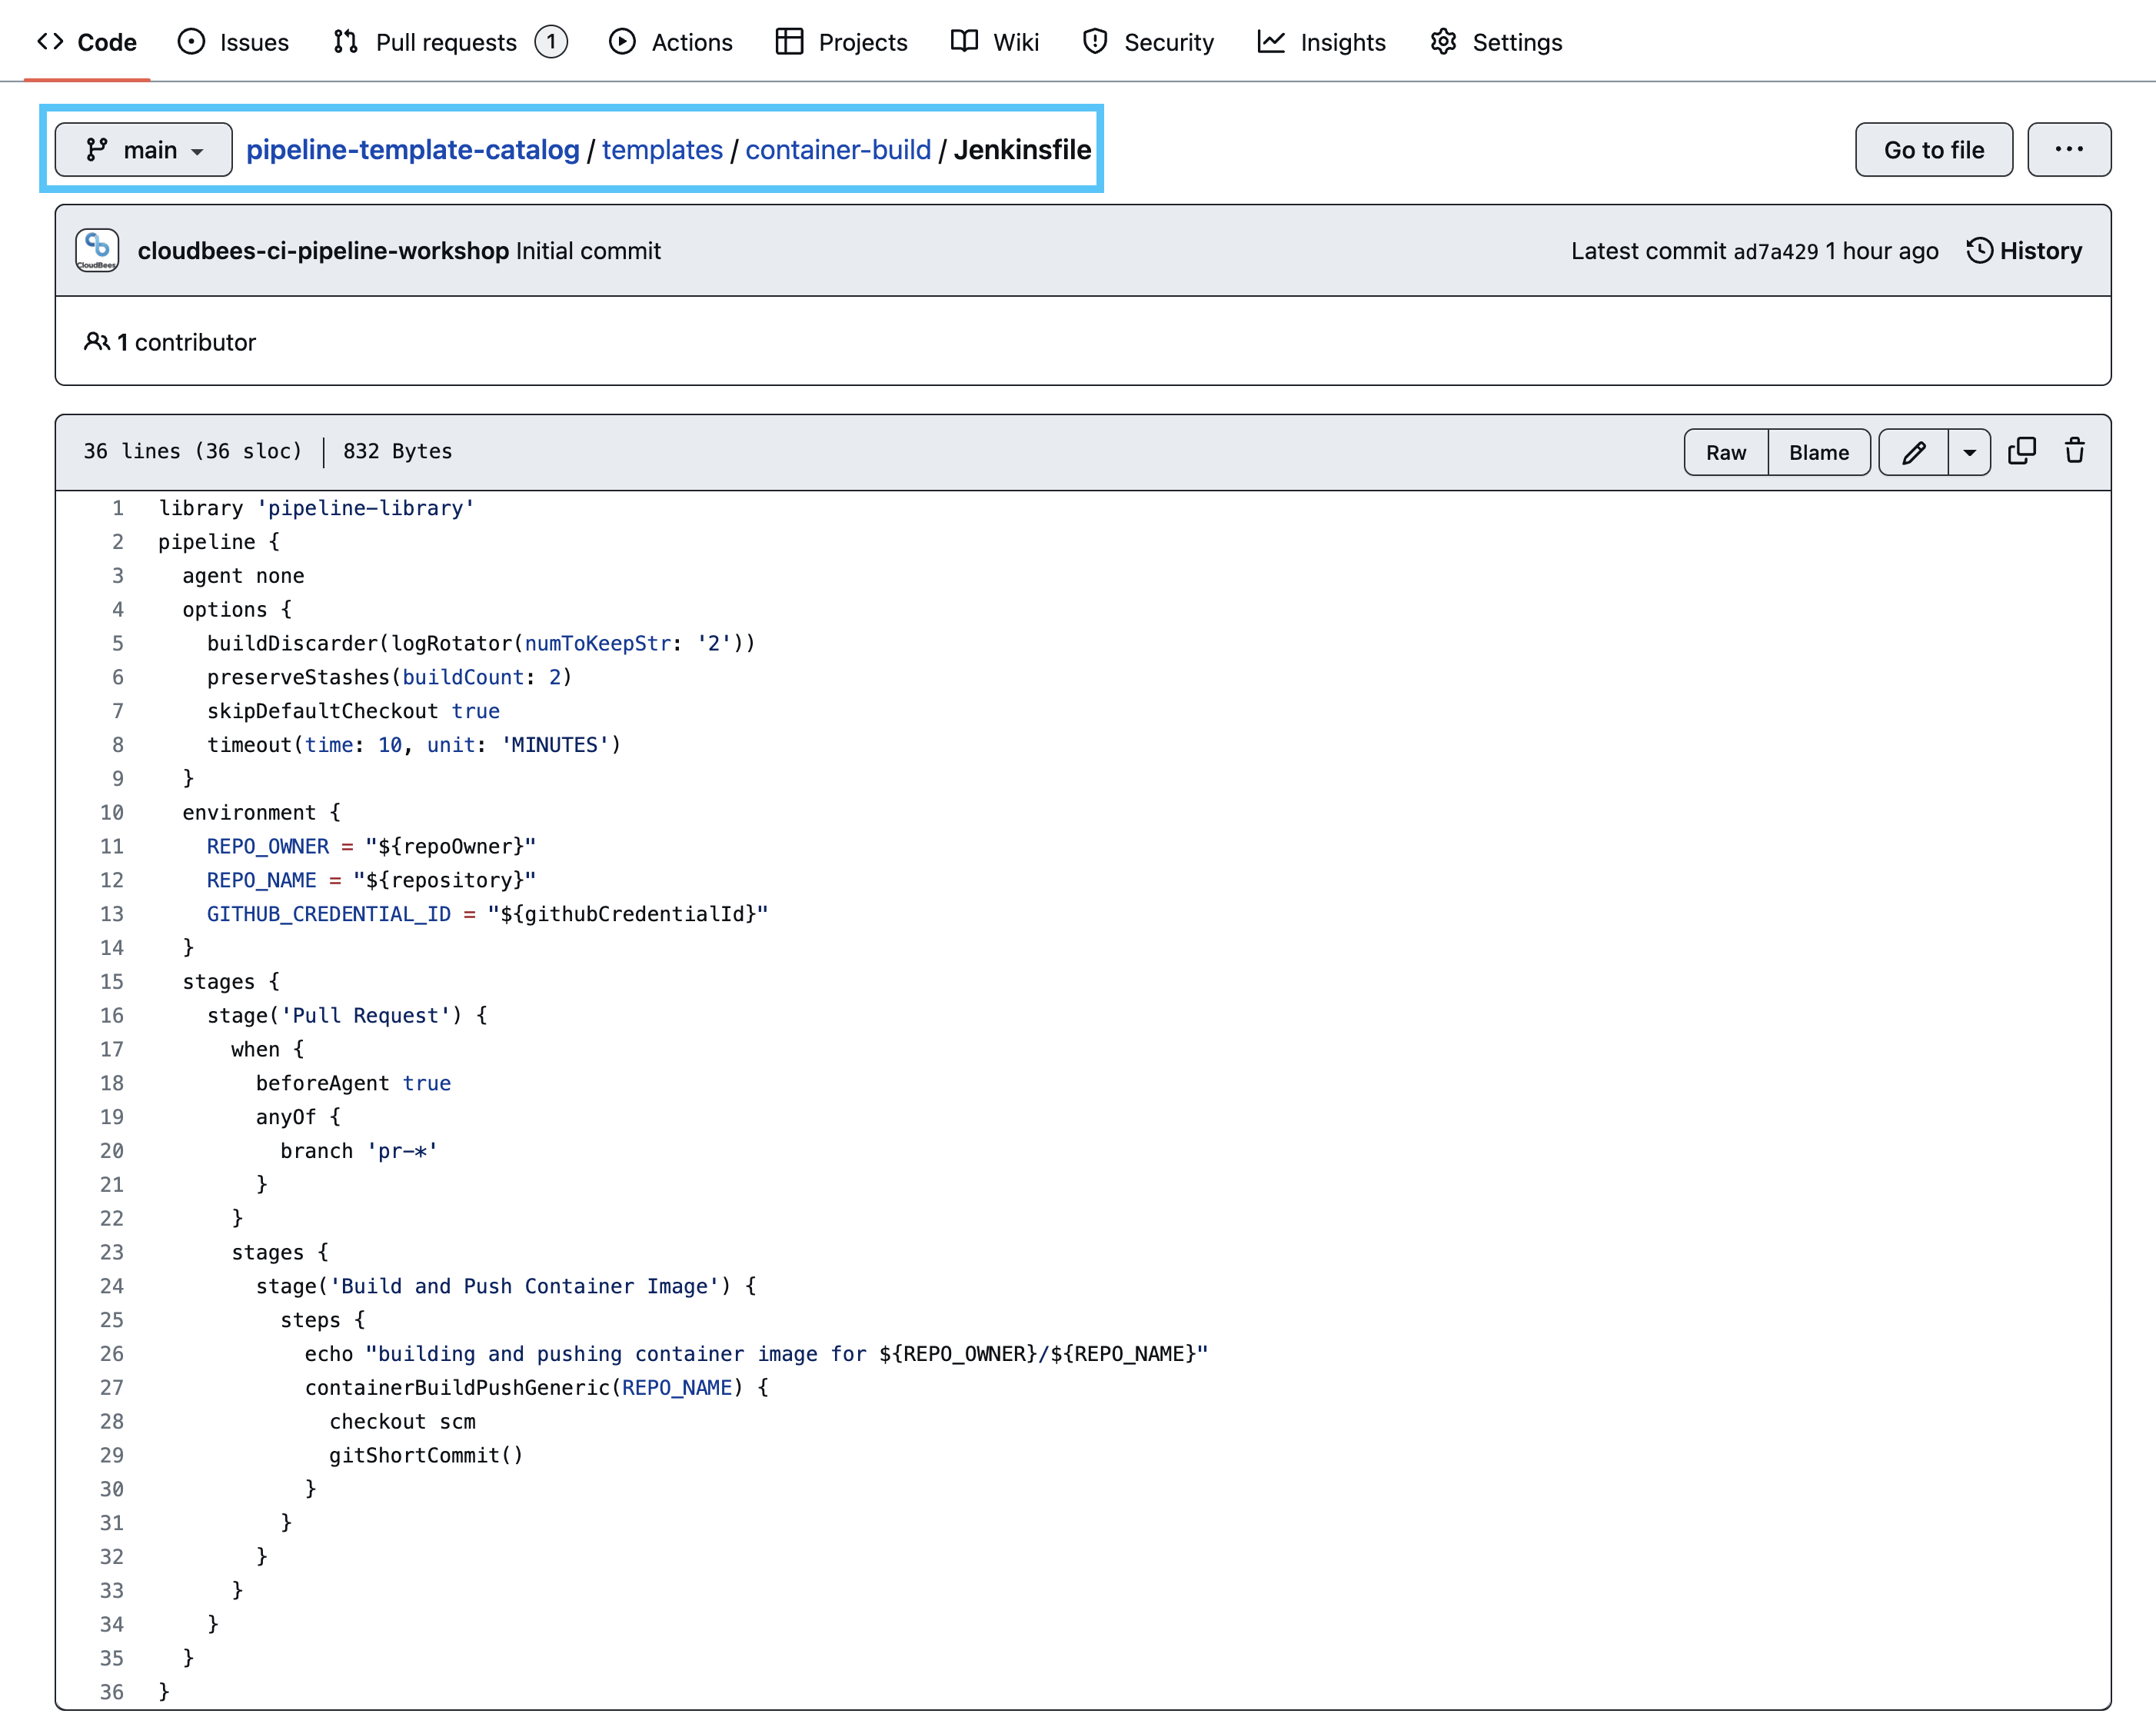Click 'beforeAgent' on line 18
Viewport: 2156px width, 1727px height.
(x=322, y=1083)
